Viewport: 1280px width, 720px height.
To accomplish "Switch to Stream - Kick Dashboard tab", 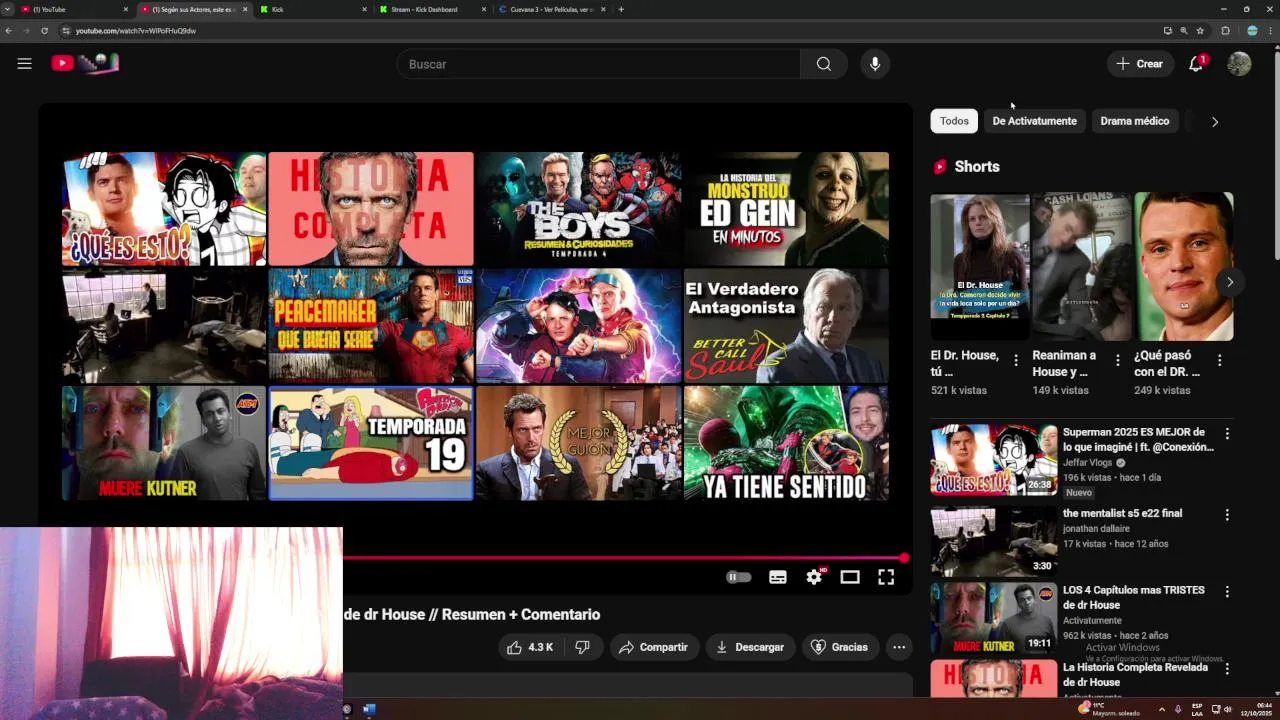I will point(433,9).
